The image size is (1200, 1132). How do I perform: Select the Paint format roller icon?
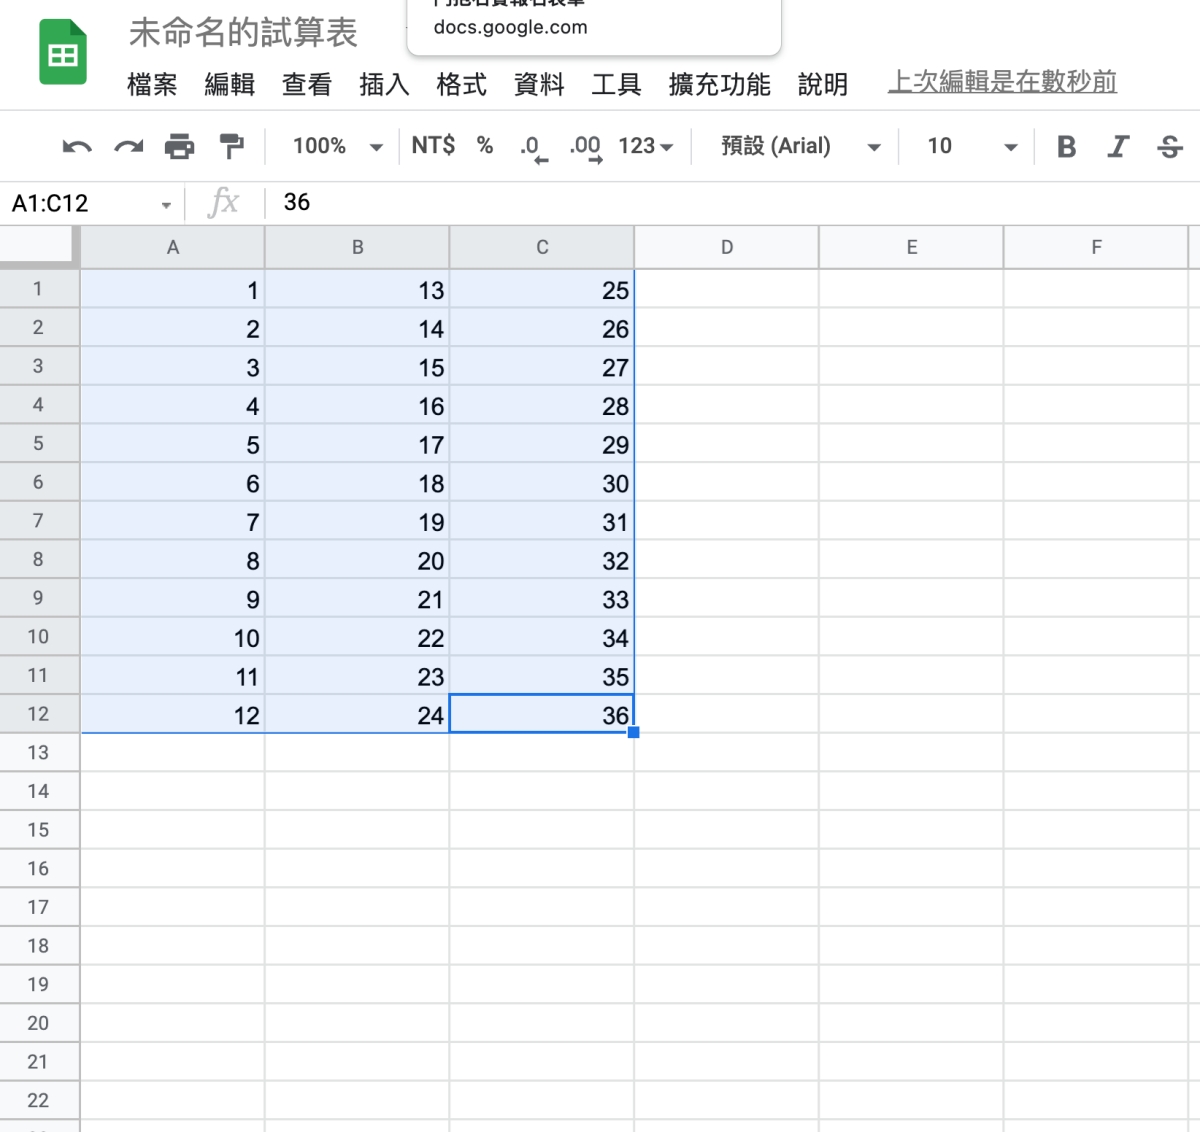[231, 147]
